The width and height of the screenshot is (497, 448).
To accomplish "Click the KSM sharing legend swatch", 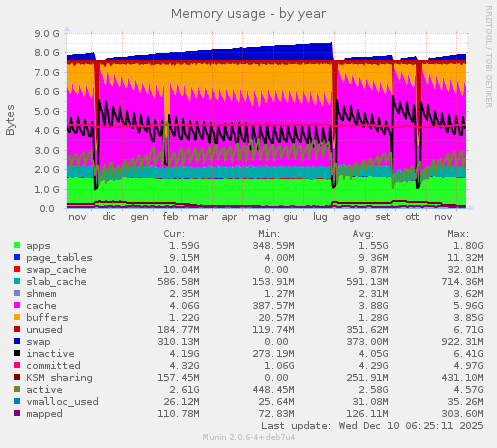I will pos(17,377).
